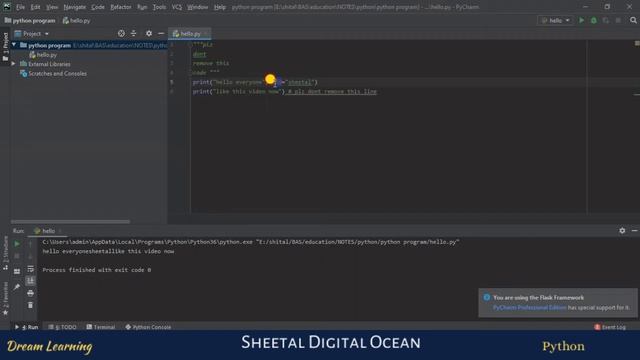Switch to the 6: TODO bottom tab
Viewport: 640px width, 360px height.
[x=62, y=327]
